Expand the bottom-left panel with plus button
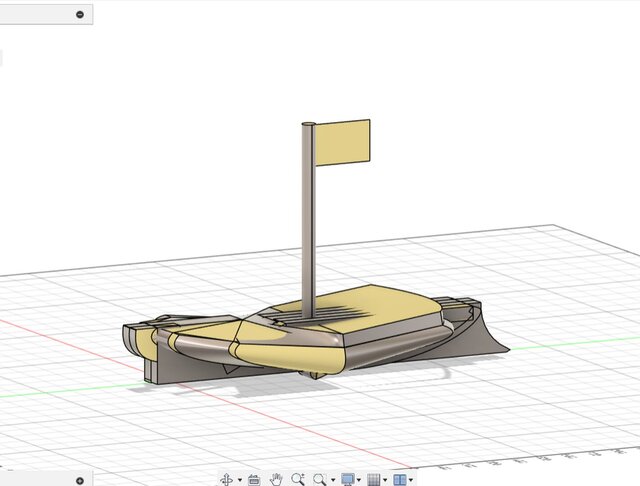 pyautogui.click(x=80, y=480)
